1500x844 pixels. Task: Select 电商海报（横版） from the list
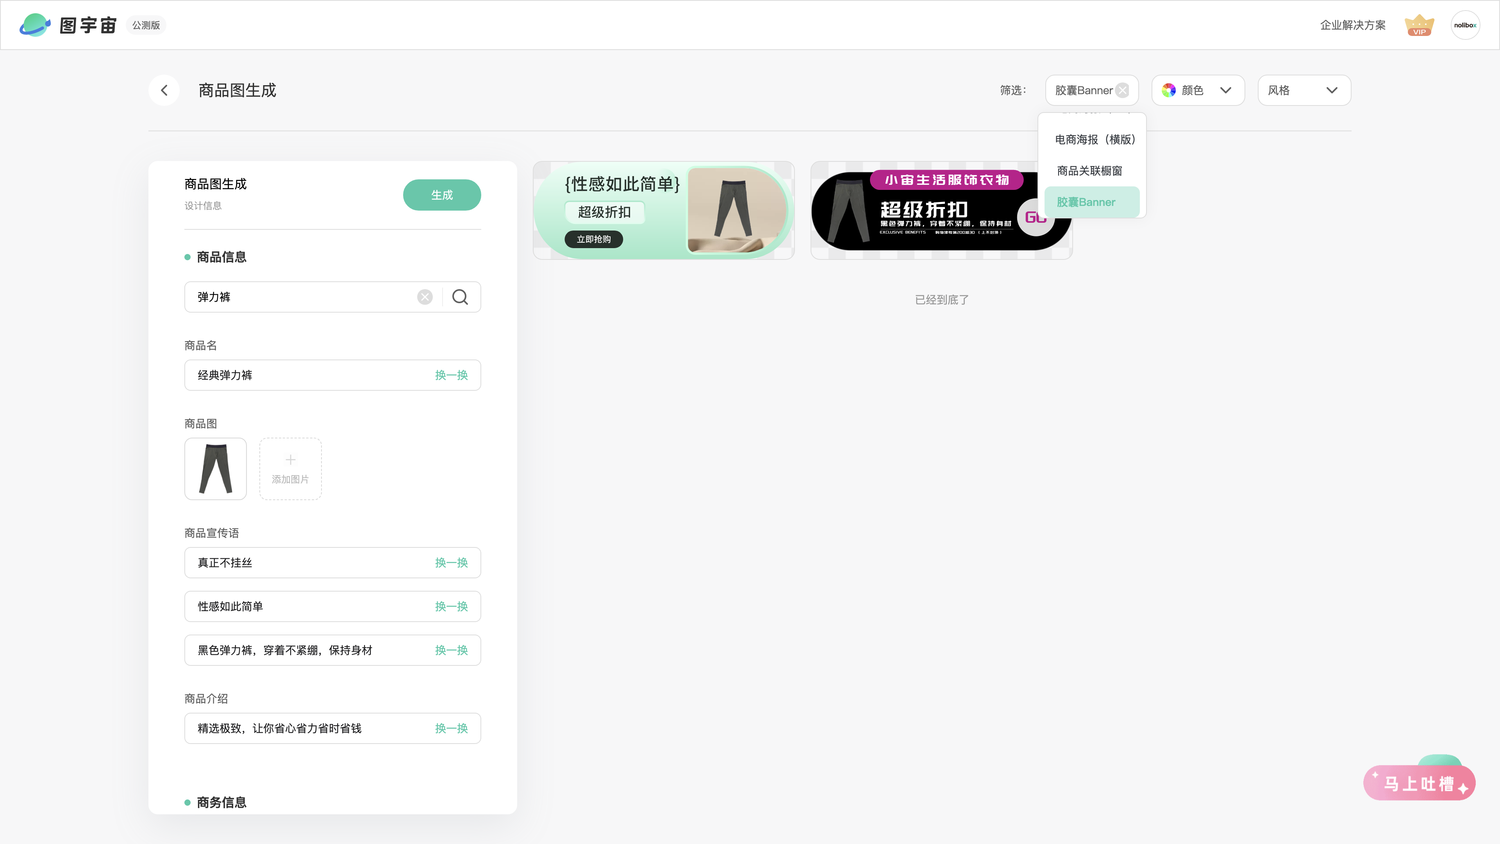tap(1095, 140)
